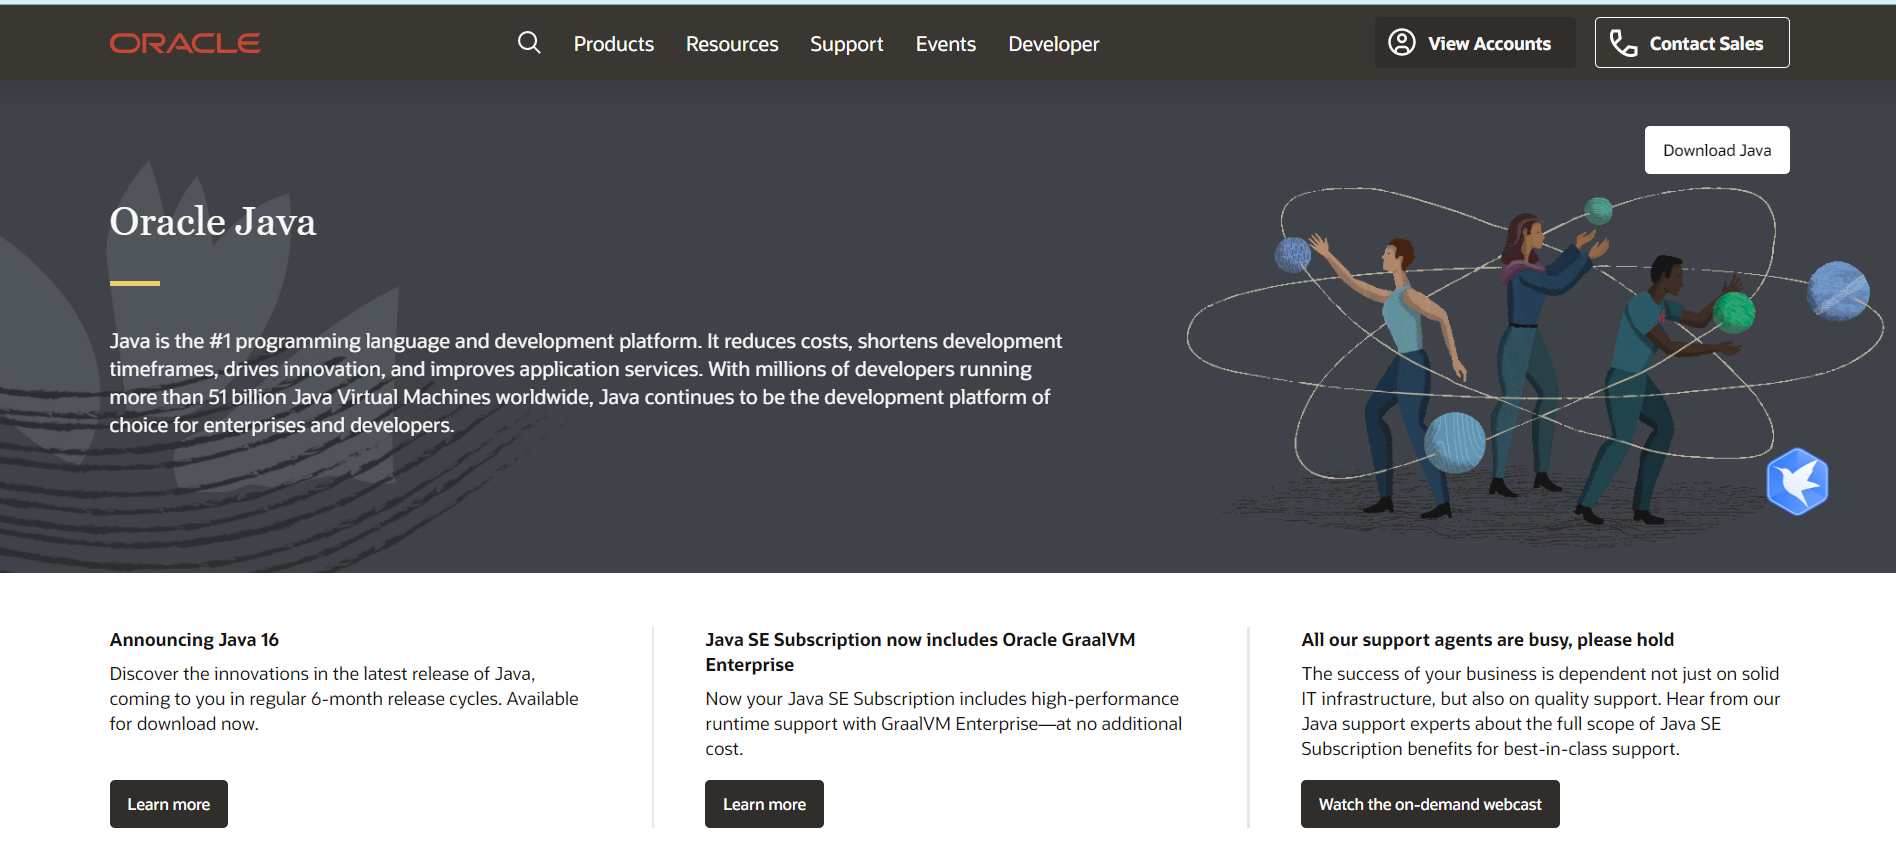Click the phone icon in Contact Sales
The width and height of the screenshot is (1896, 856).
click(x=1623, y=42)
